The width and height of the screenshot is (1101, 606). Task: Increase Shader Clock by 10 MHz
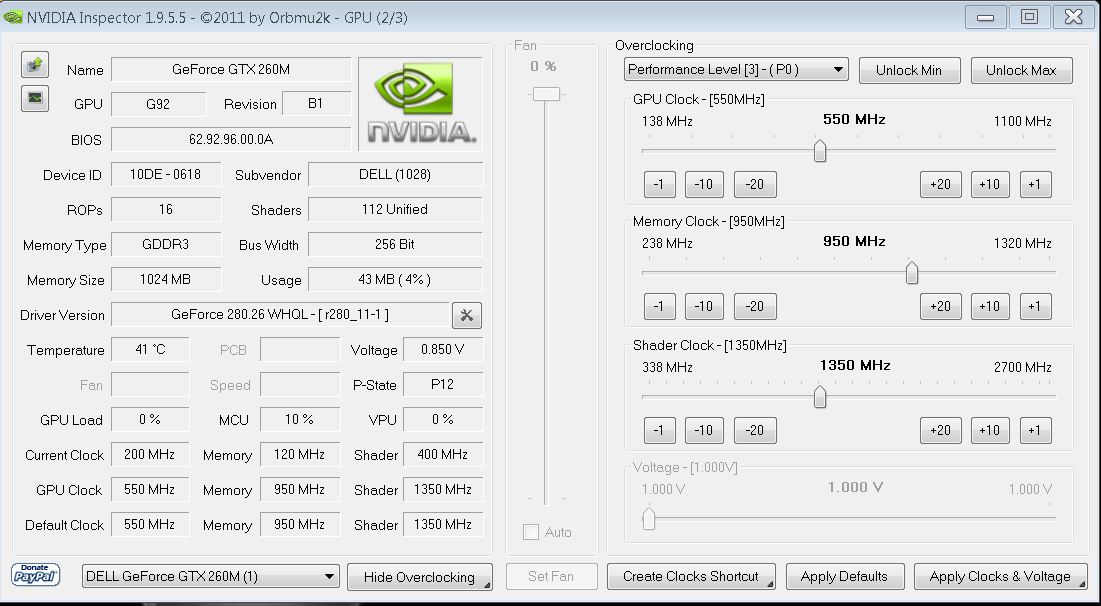tap(990, 430)
